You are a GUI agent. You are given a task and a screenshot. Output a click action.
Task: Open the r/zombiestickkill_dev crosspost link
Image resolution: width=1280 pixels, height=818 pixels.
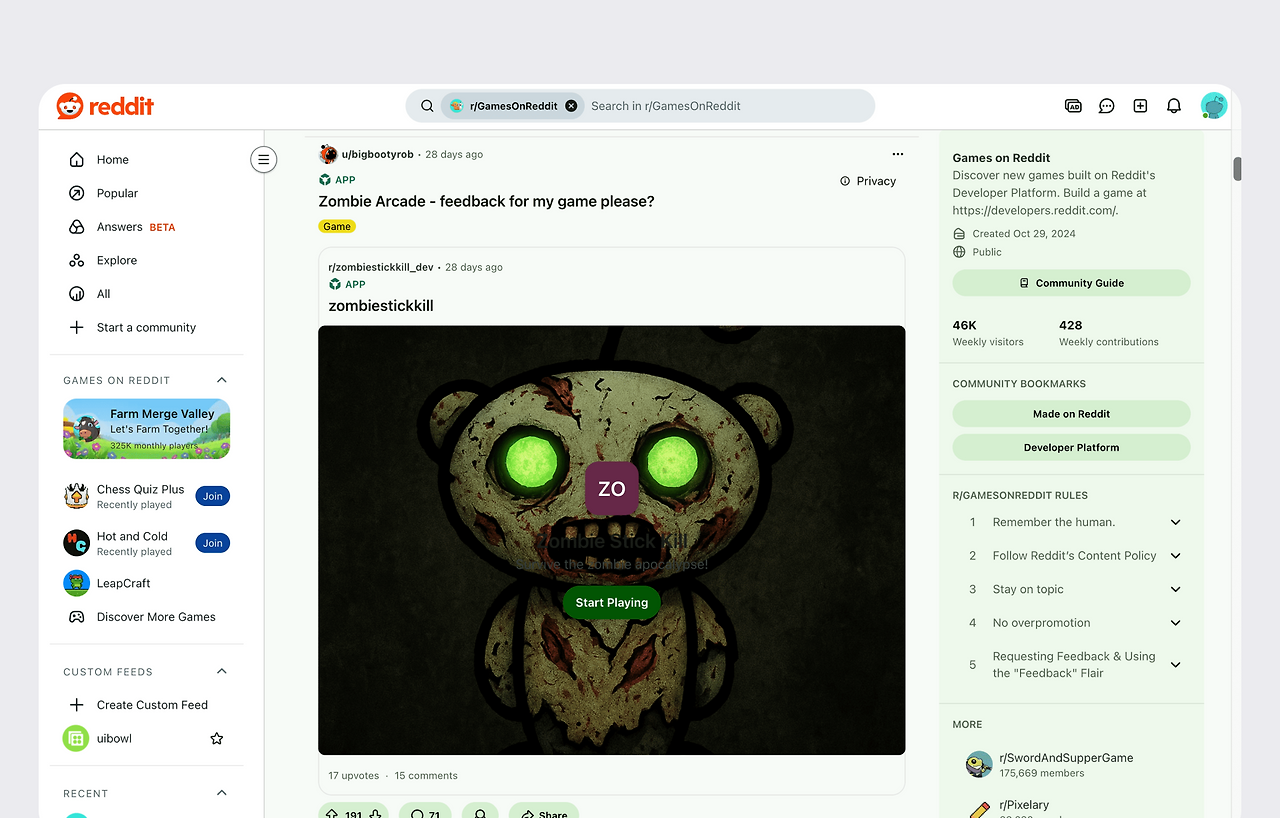coord(381,267)
